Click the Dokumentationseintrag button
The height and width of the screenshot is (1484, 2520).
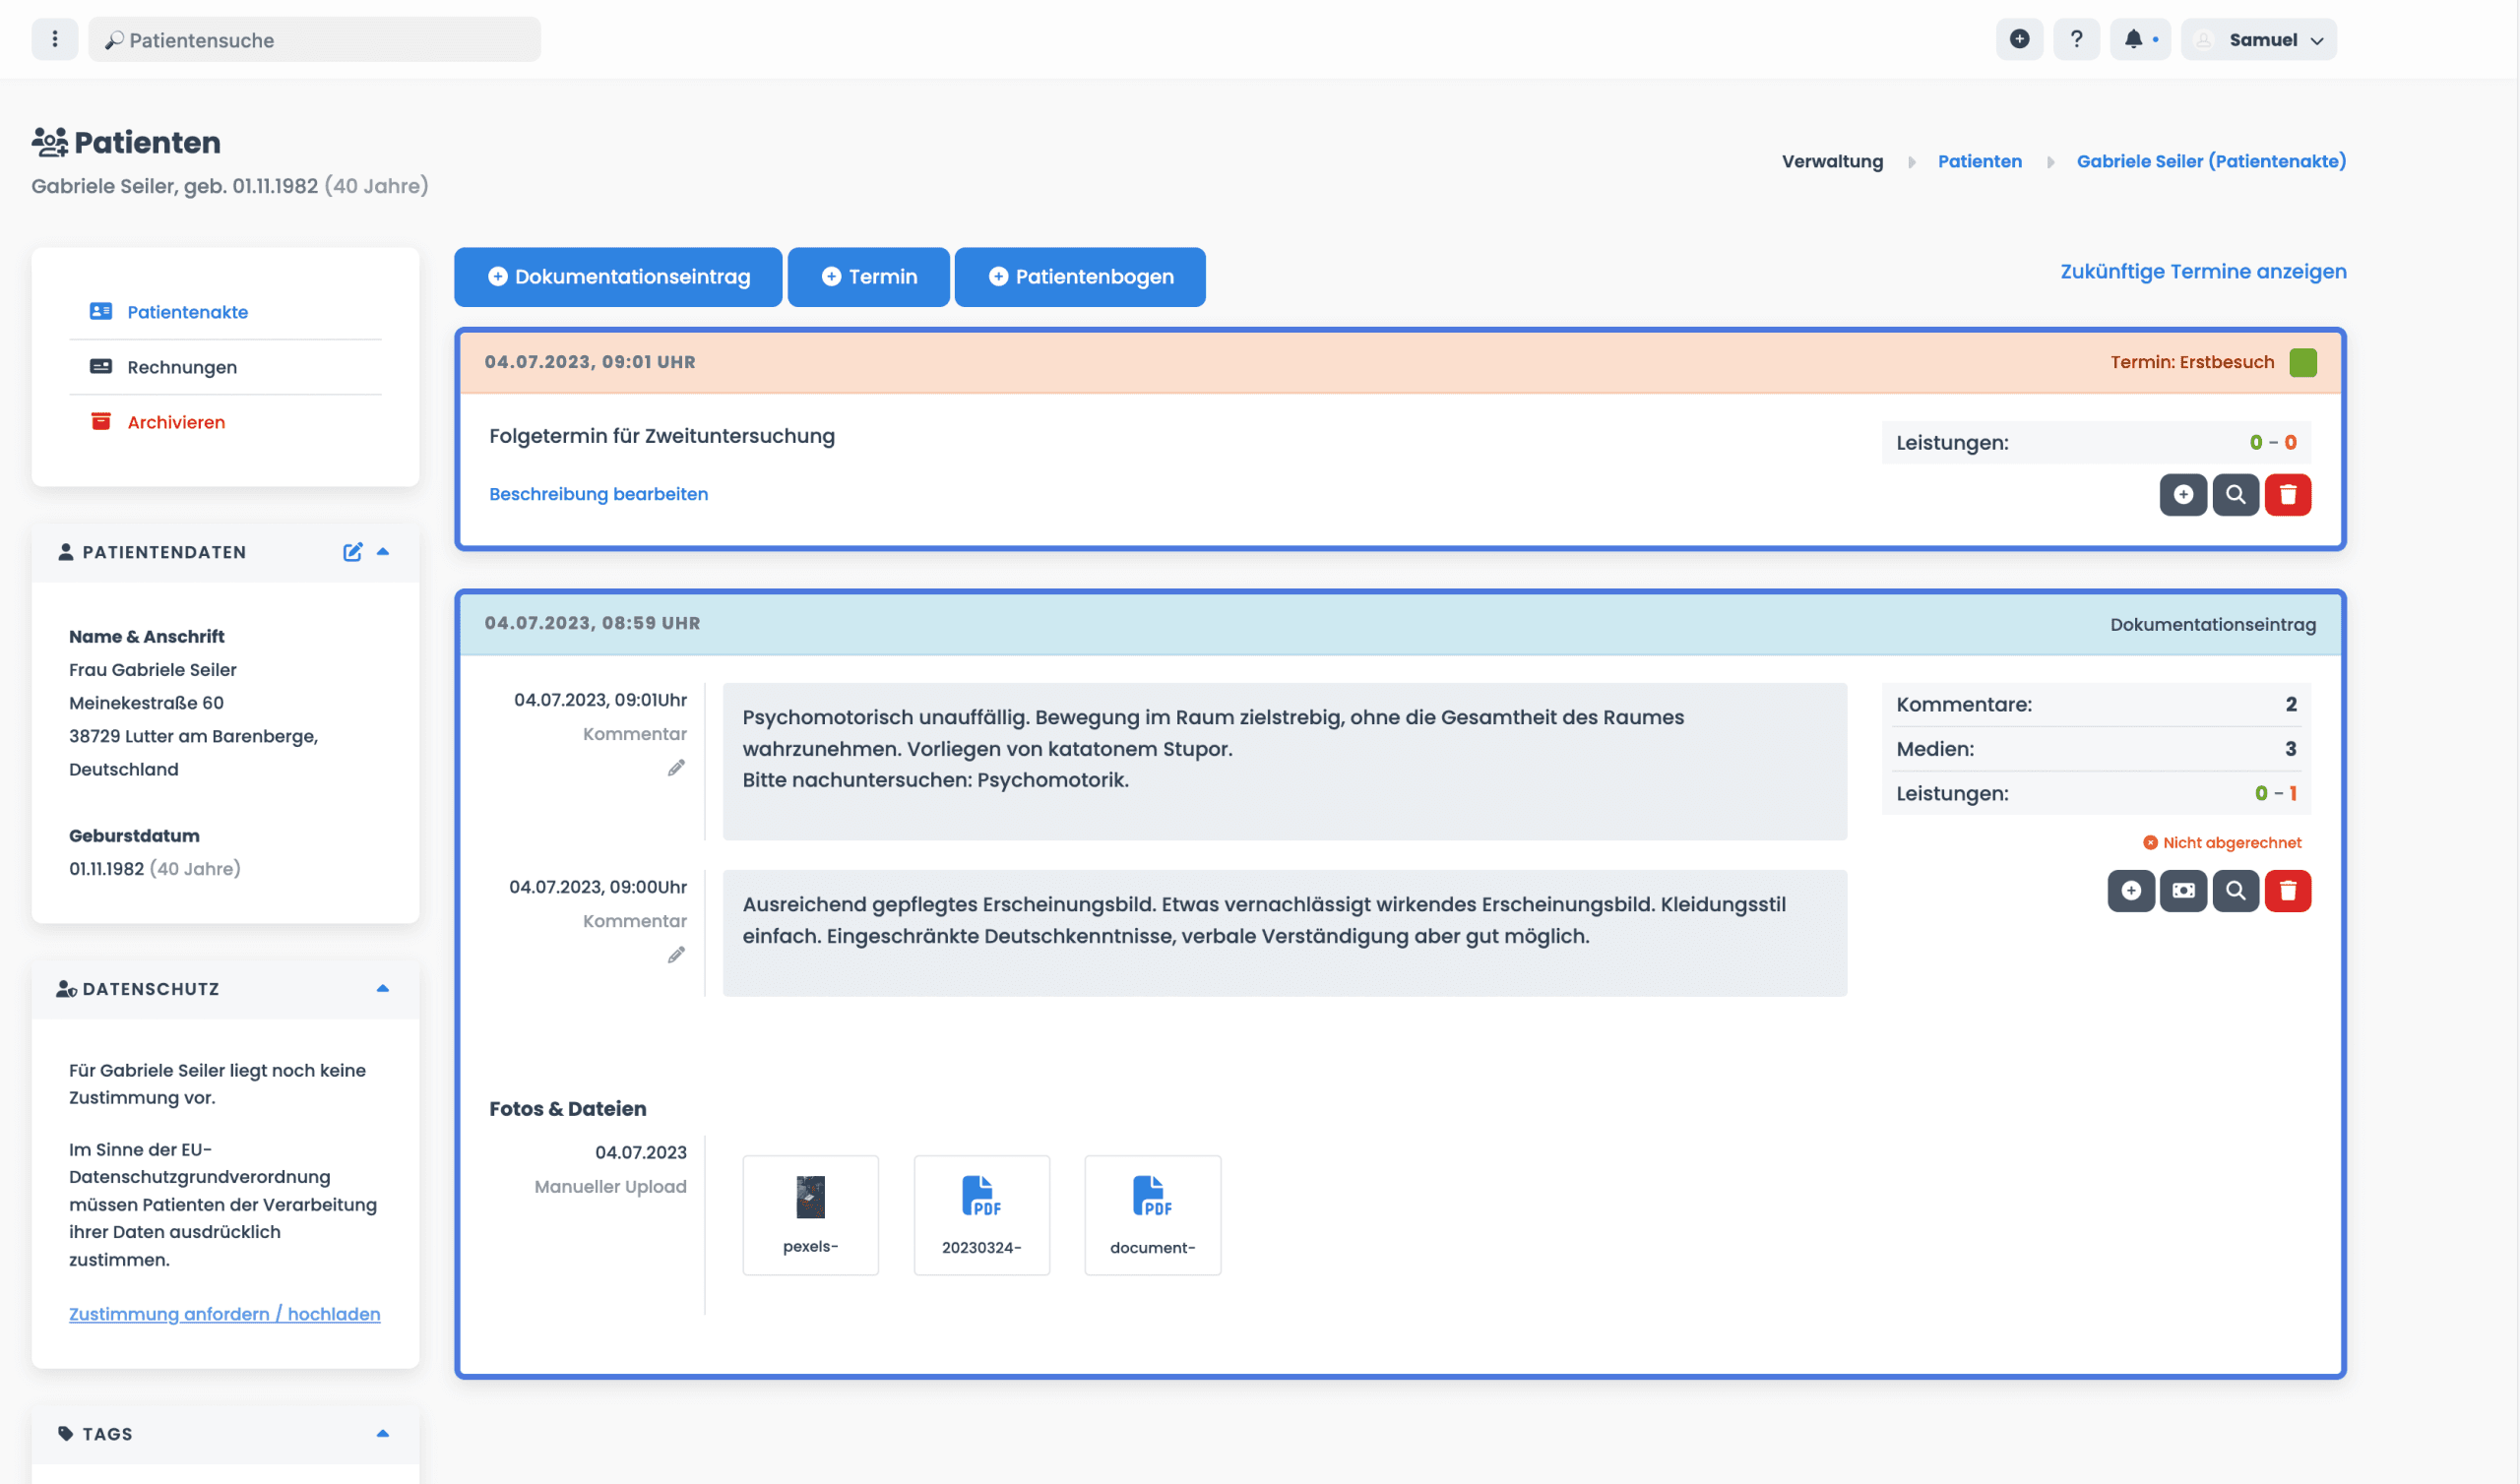click(x=618, y=277)
